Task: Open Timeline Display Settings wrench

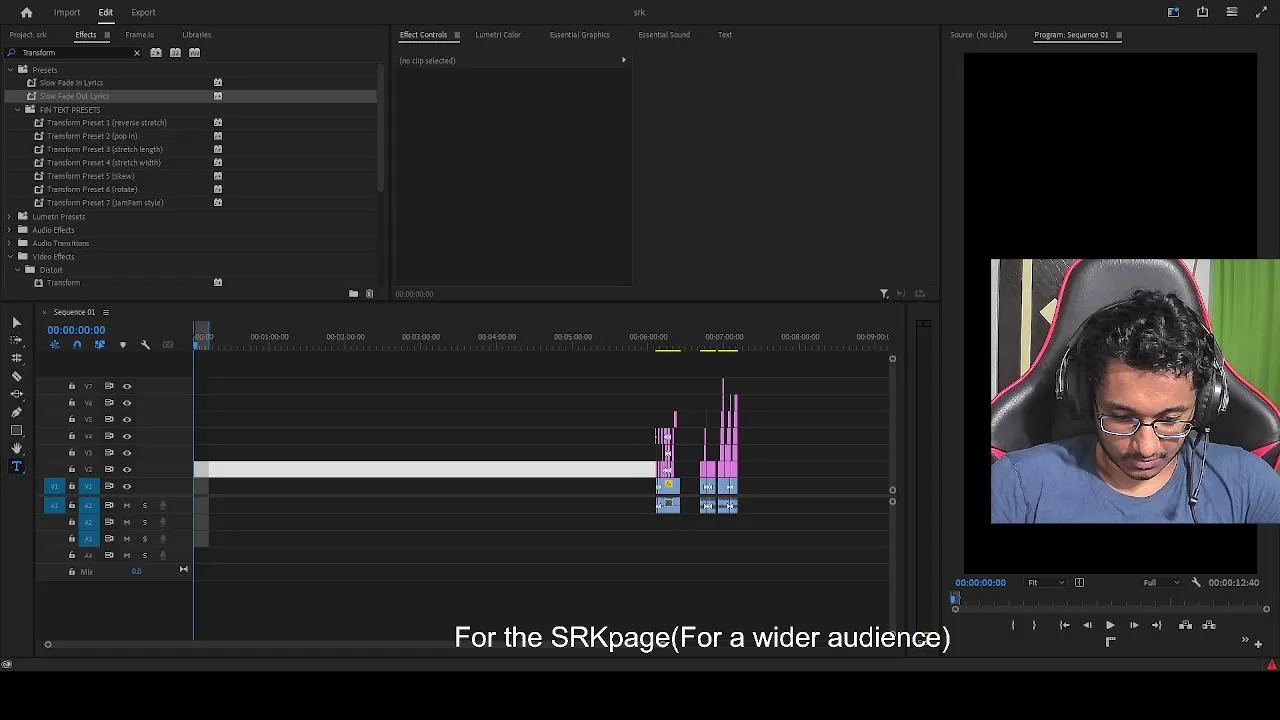Action: pos(145,345)
